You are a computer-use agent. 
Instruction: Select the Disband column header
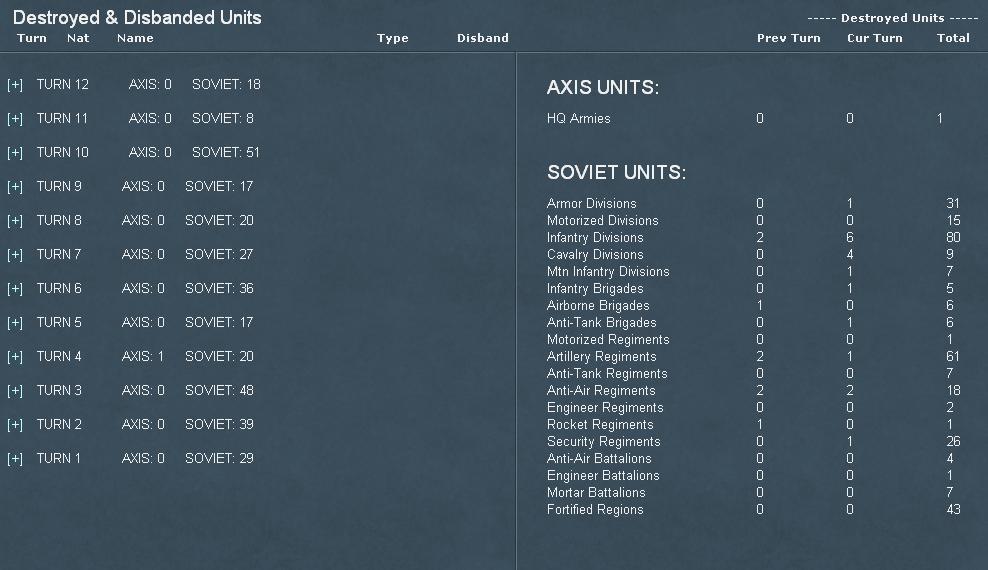tap(483, 38)
